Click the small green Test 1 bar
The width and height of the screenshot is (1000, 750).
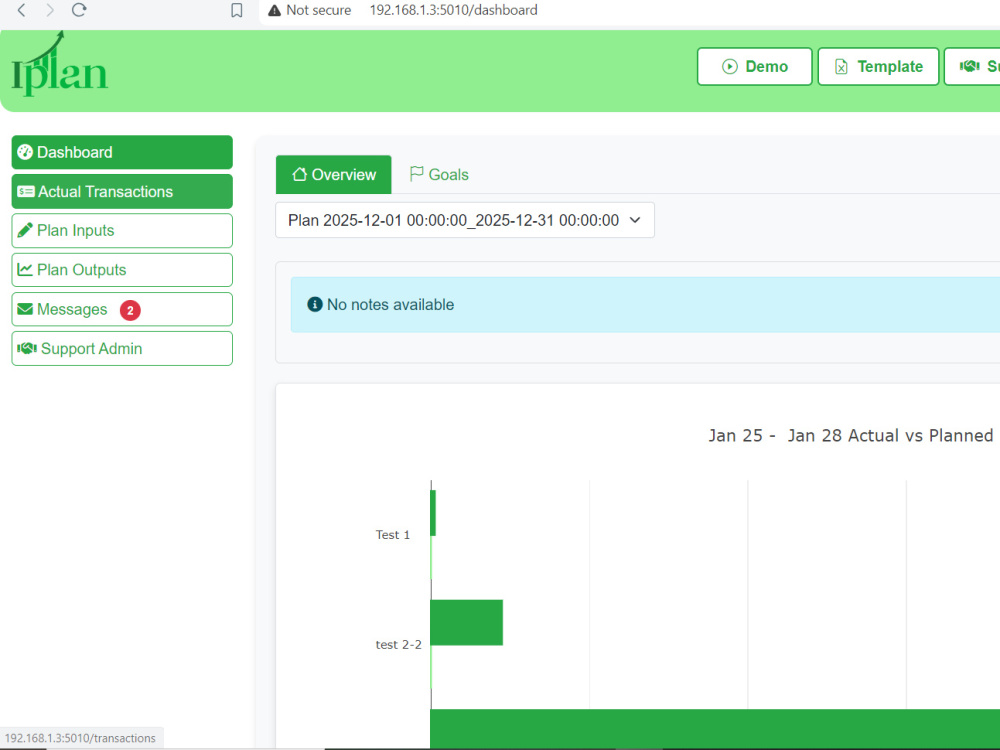tap(434, 513)
